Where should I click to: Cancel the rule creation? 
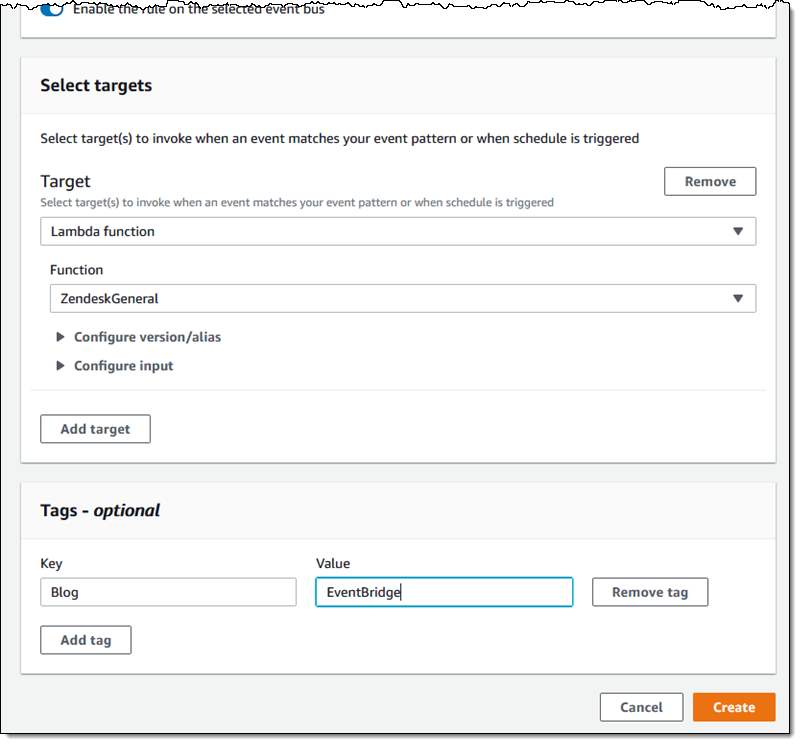(641, 707)
